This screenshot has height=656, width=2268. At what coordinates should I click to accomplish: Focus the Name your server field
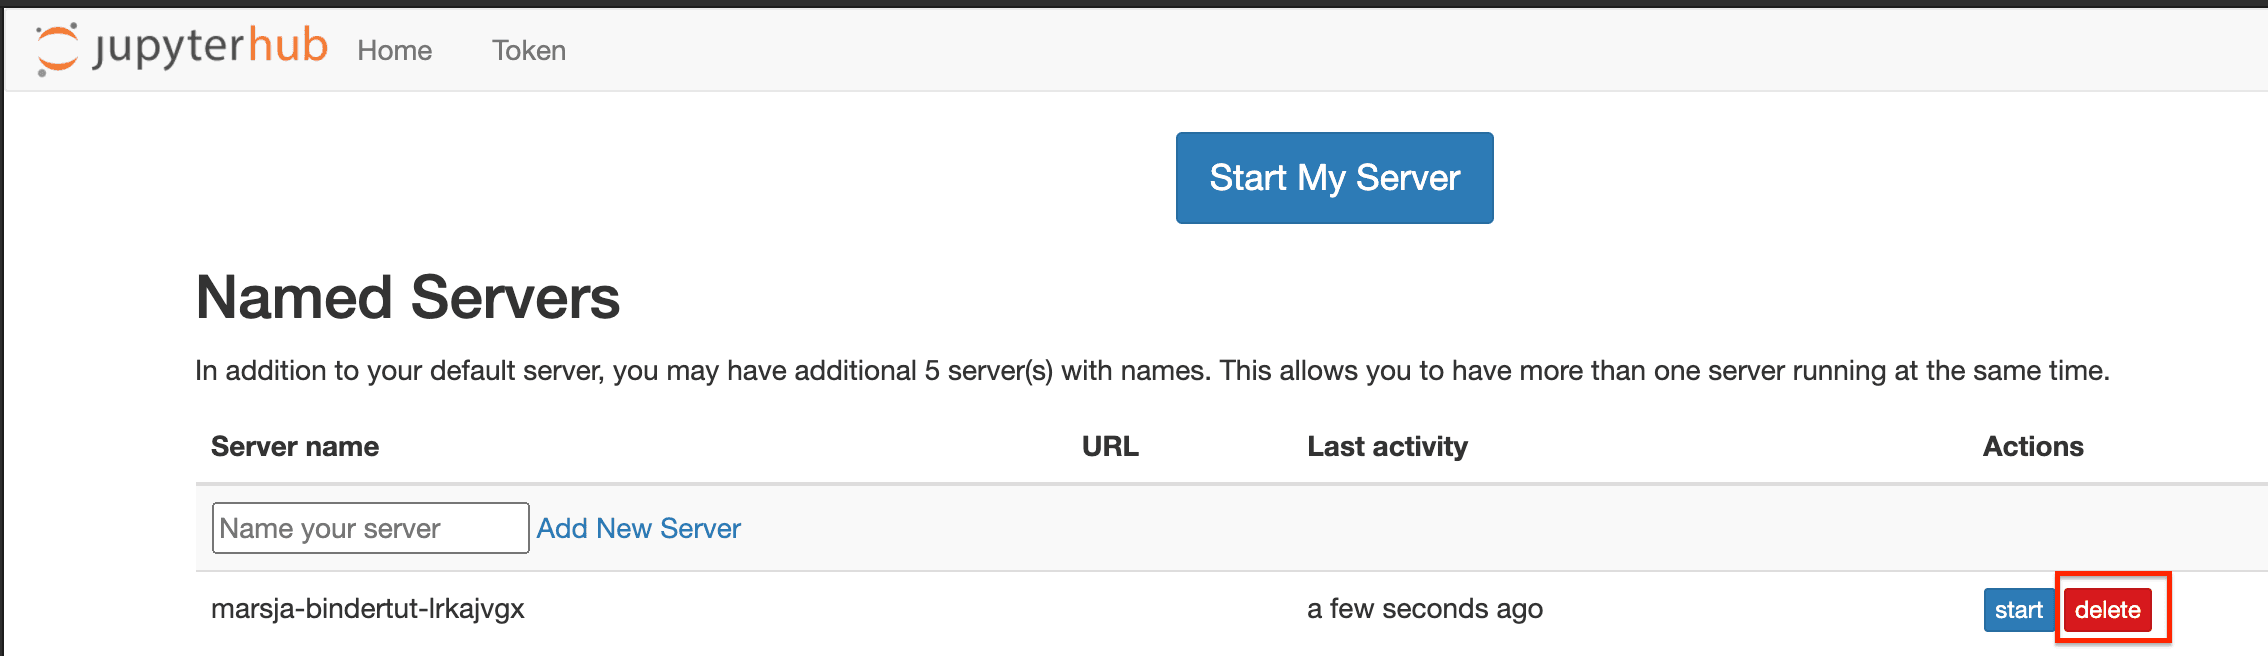[x=370, y=528]
